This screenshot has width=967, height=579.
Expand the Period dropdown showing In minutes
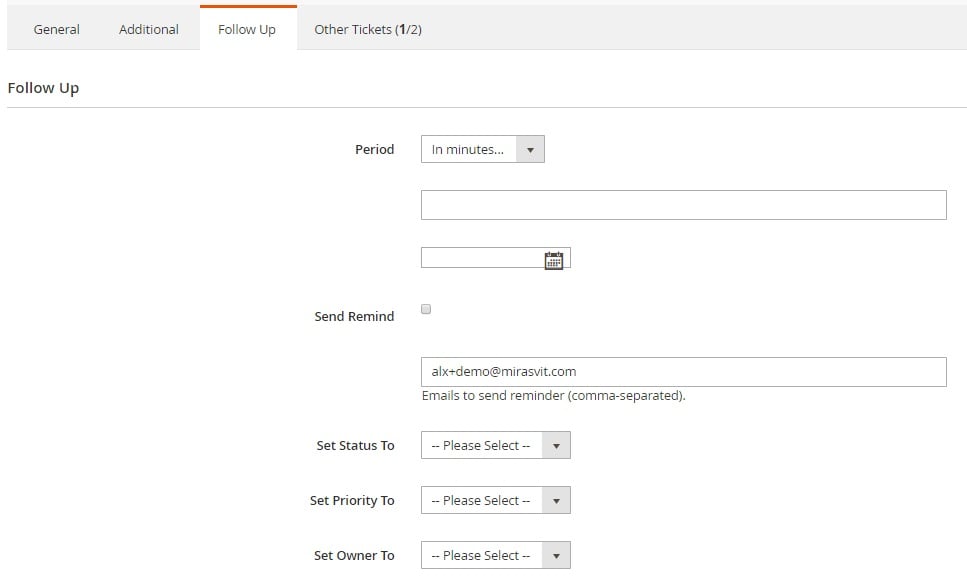pos(482,149)
